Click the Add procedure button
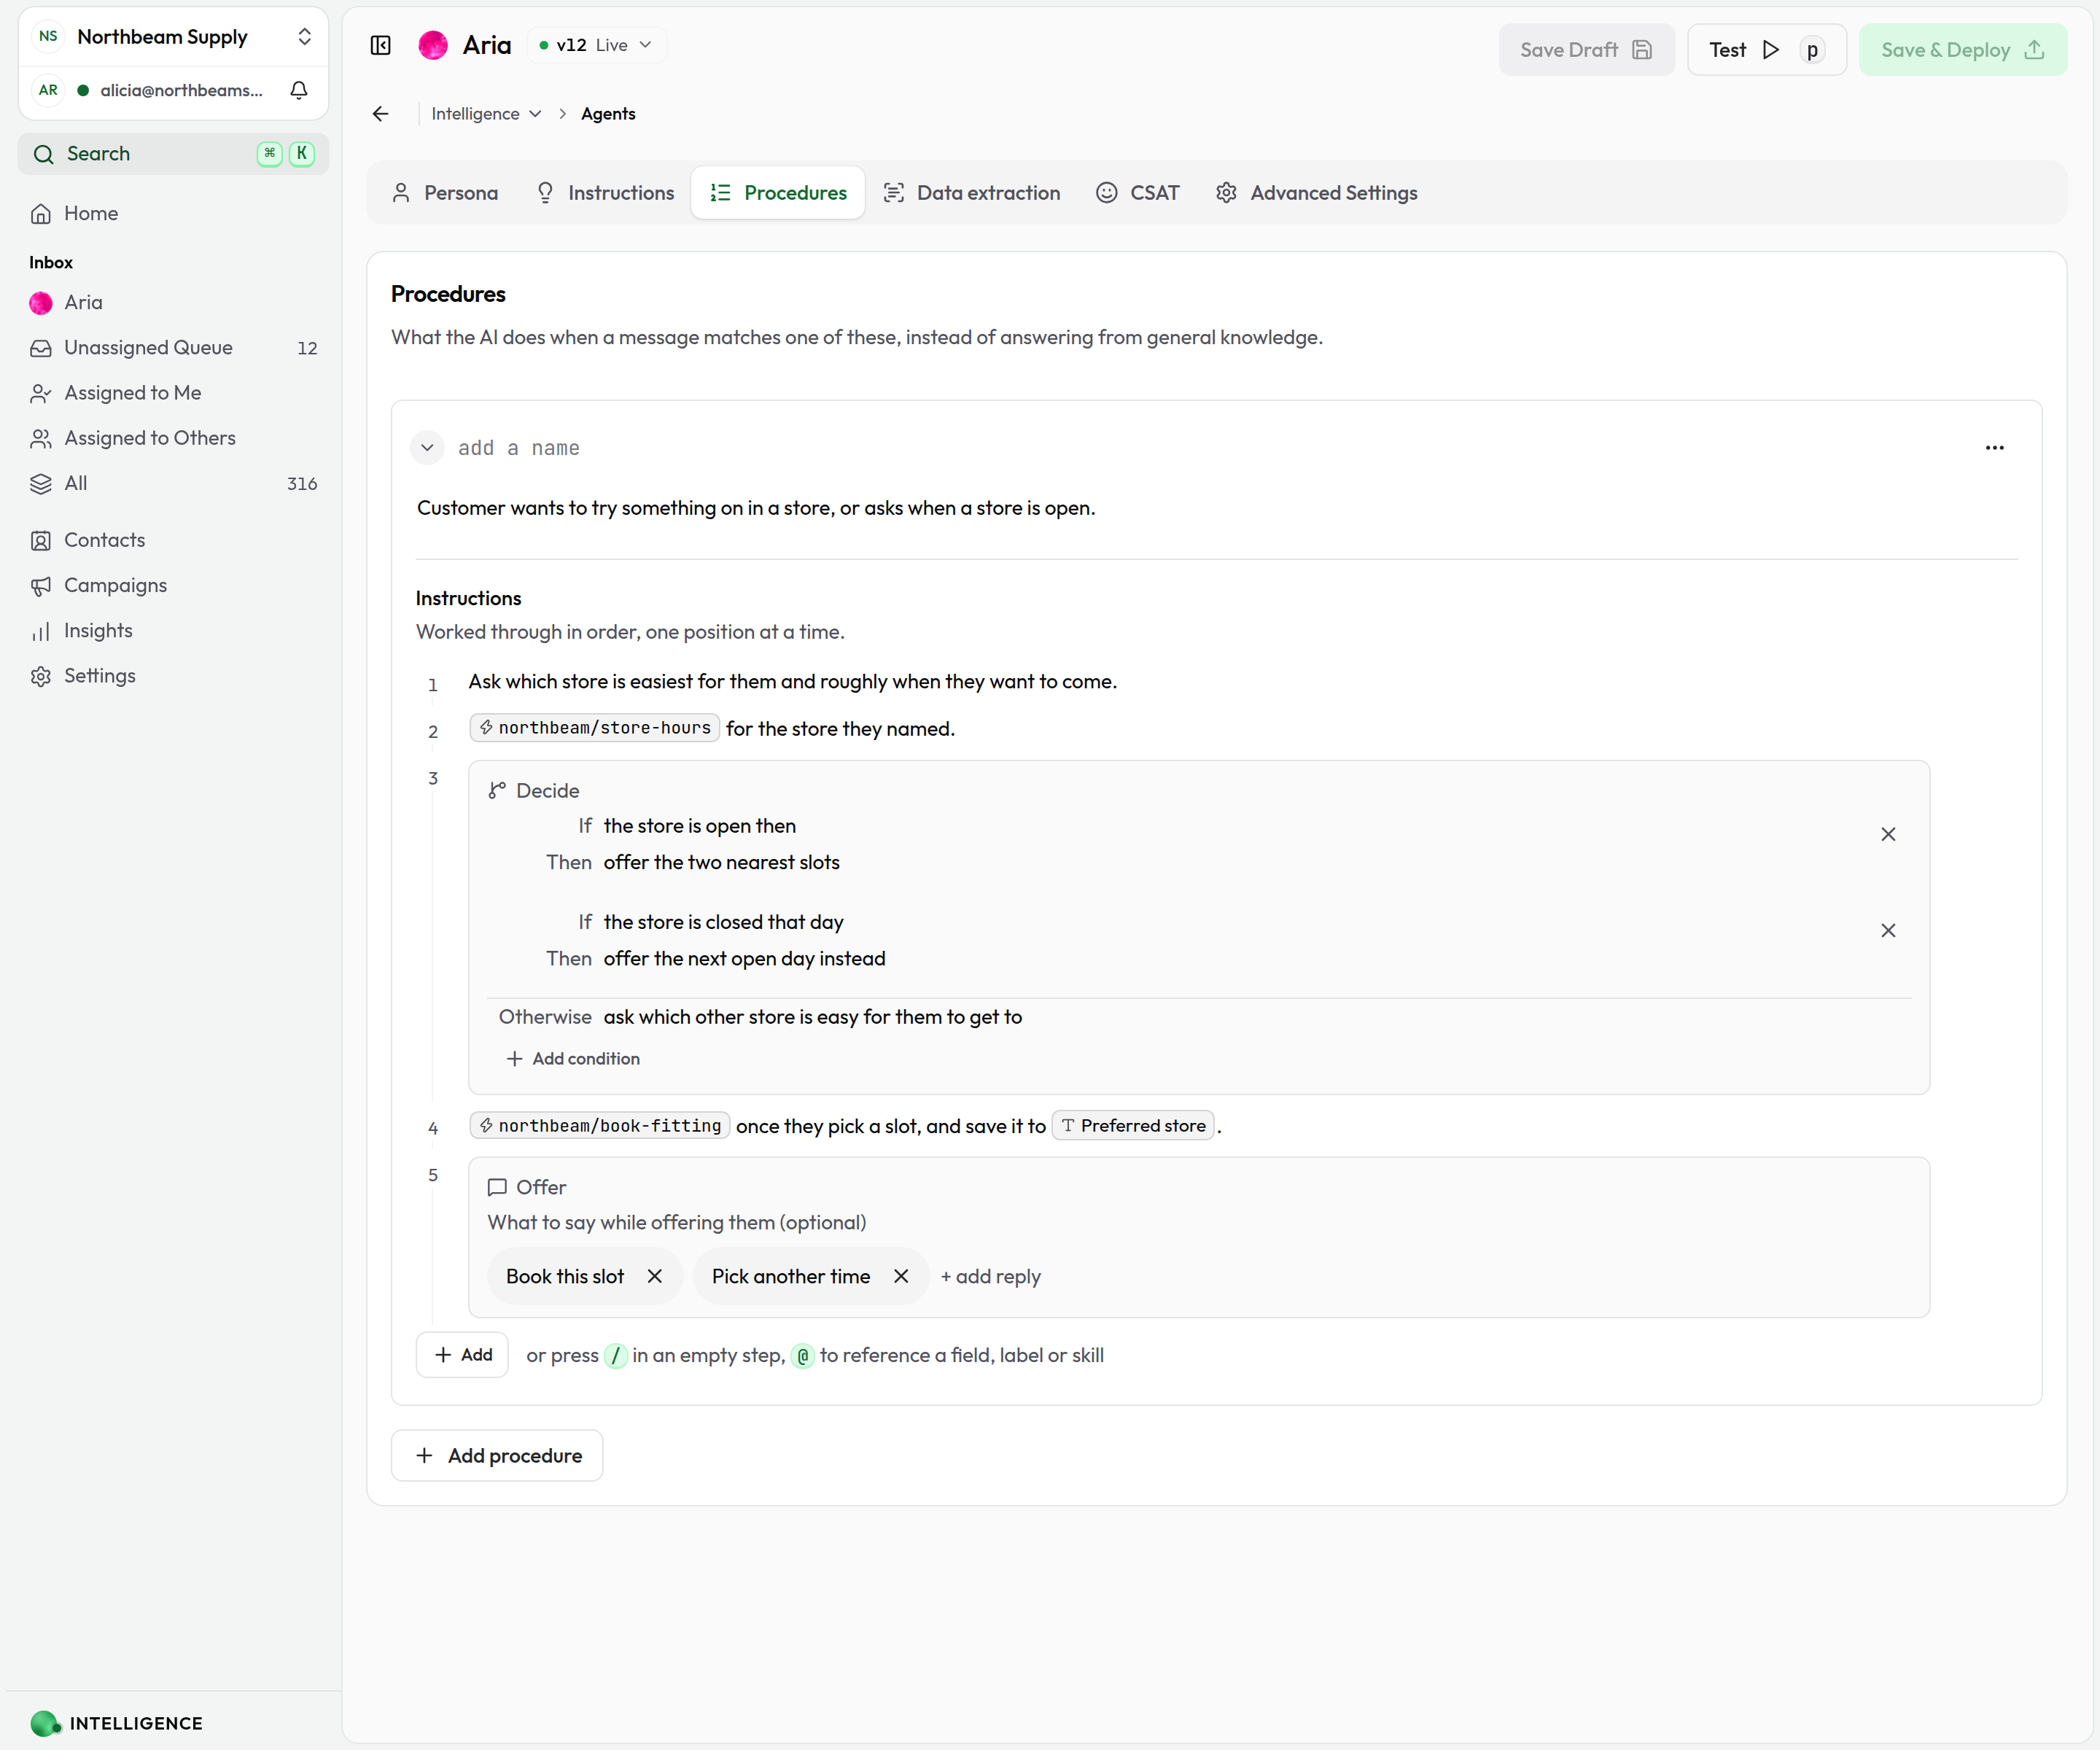The height and width of the screenshot is (1750, 2100). coord(497,1456)
